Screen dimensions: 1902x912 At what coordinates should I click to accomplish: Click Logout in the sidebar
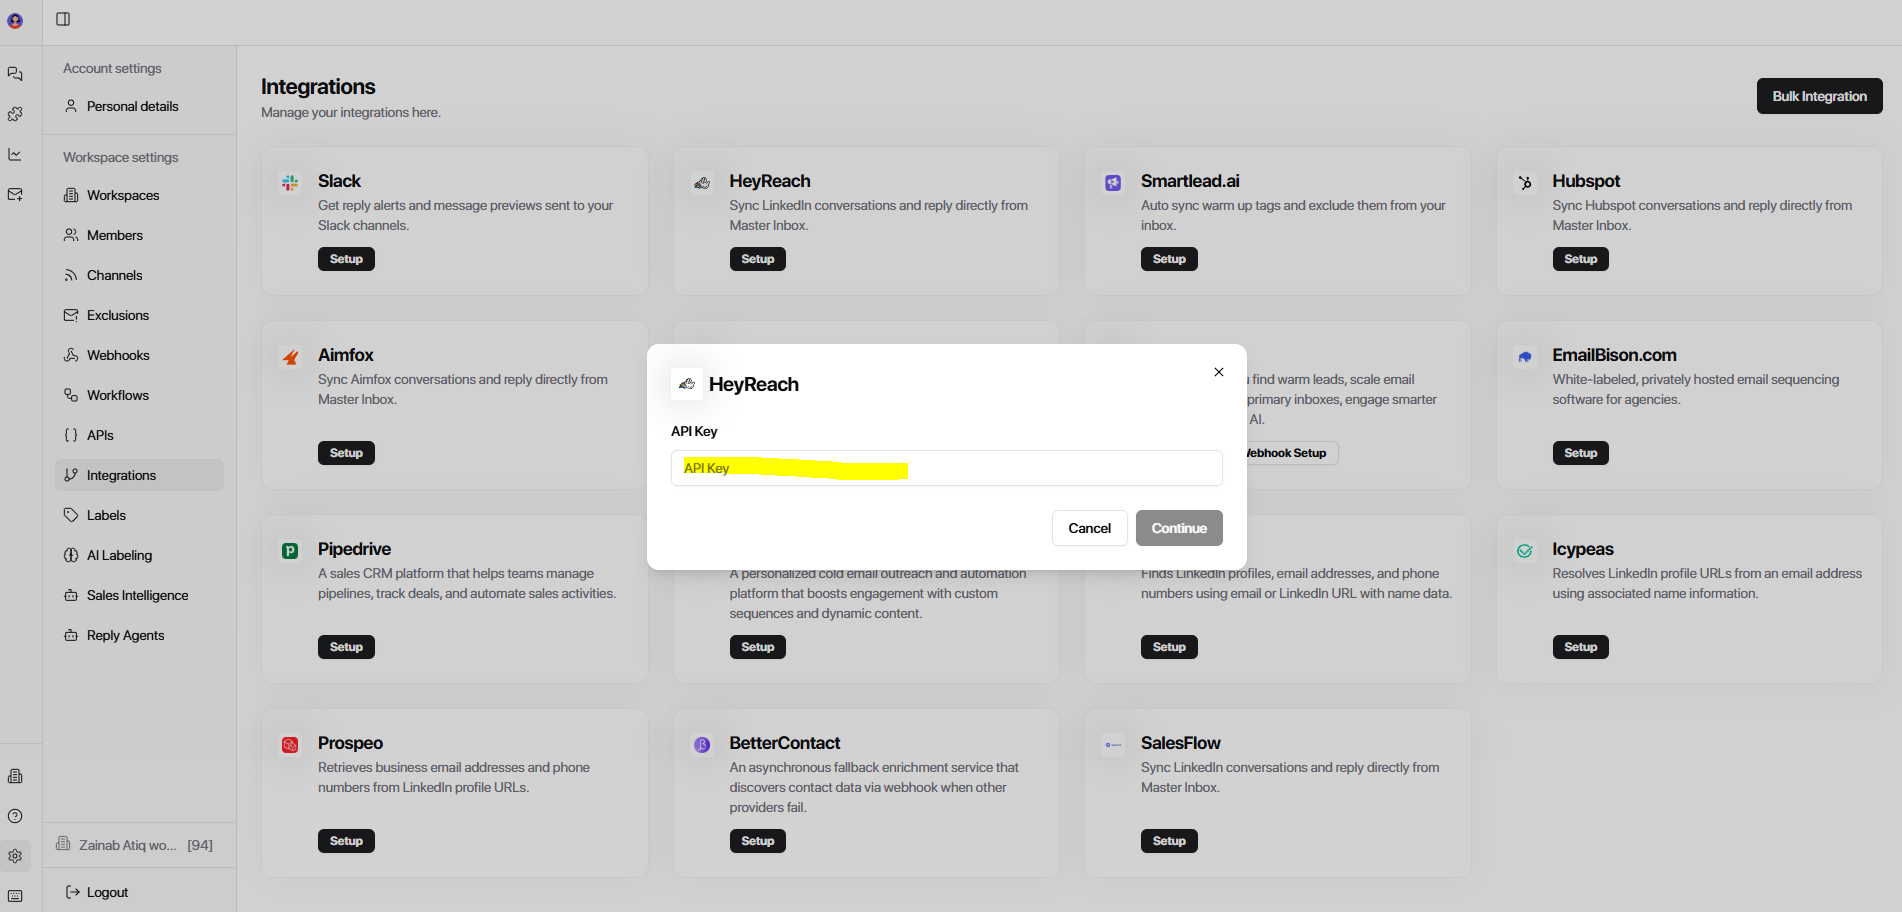(x=107, y=892)
